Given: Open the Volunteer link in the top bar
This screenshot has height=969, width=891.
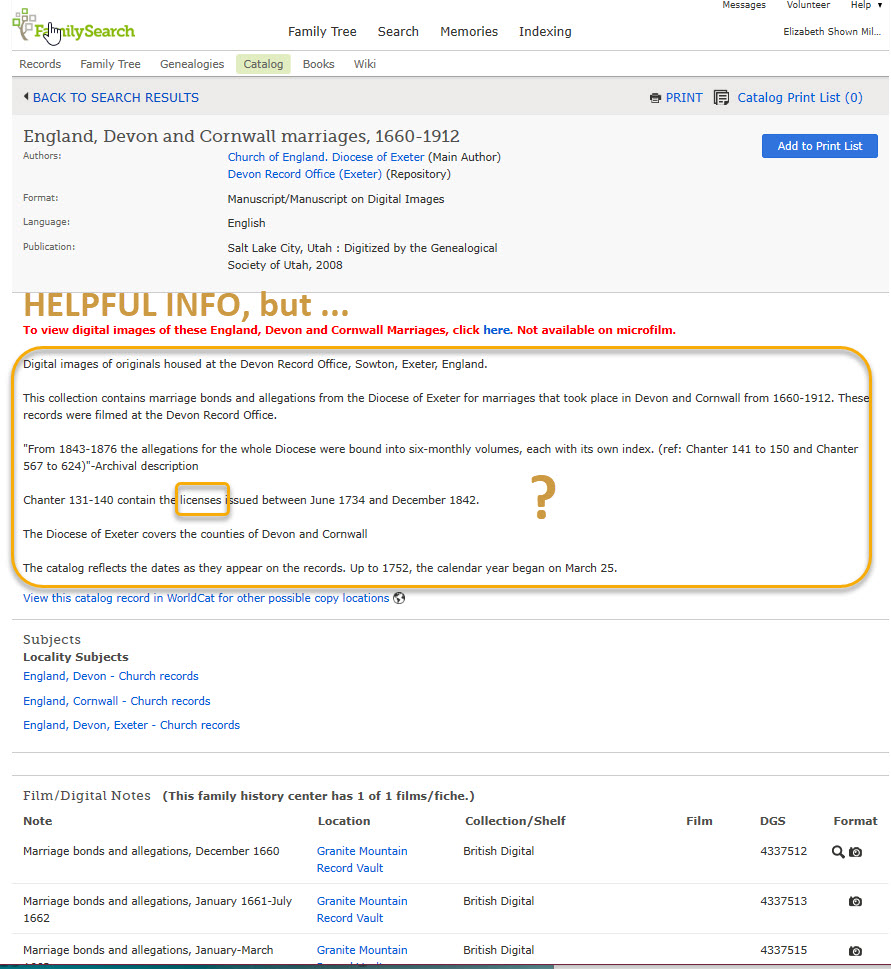Looking at the screenshot, I should 808,5.
